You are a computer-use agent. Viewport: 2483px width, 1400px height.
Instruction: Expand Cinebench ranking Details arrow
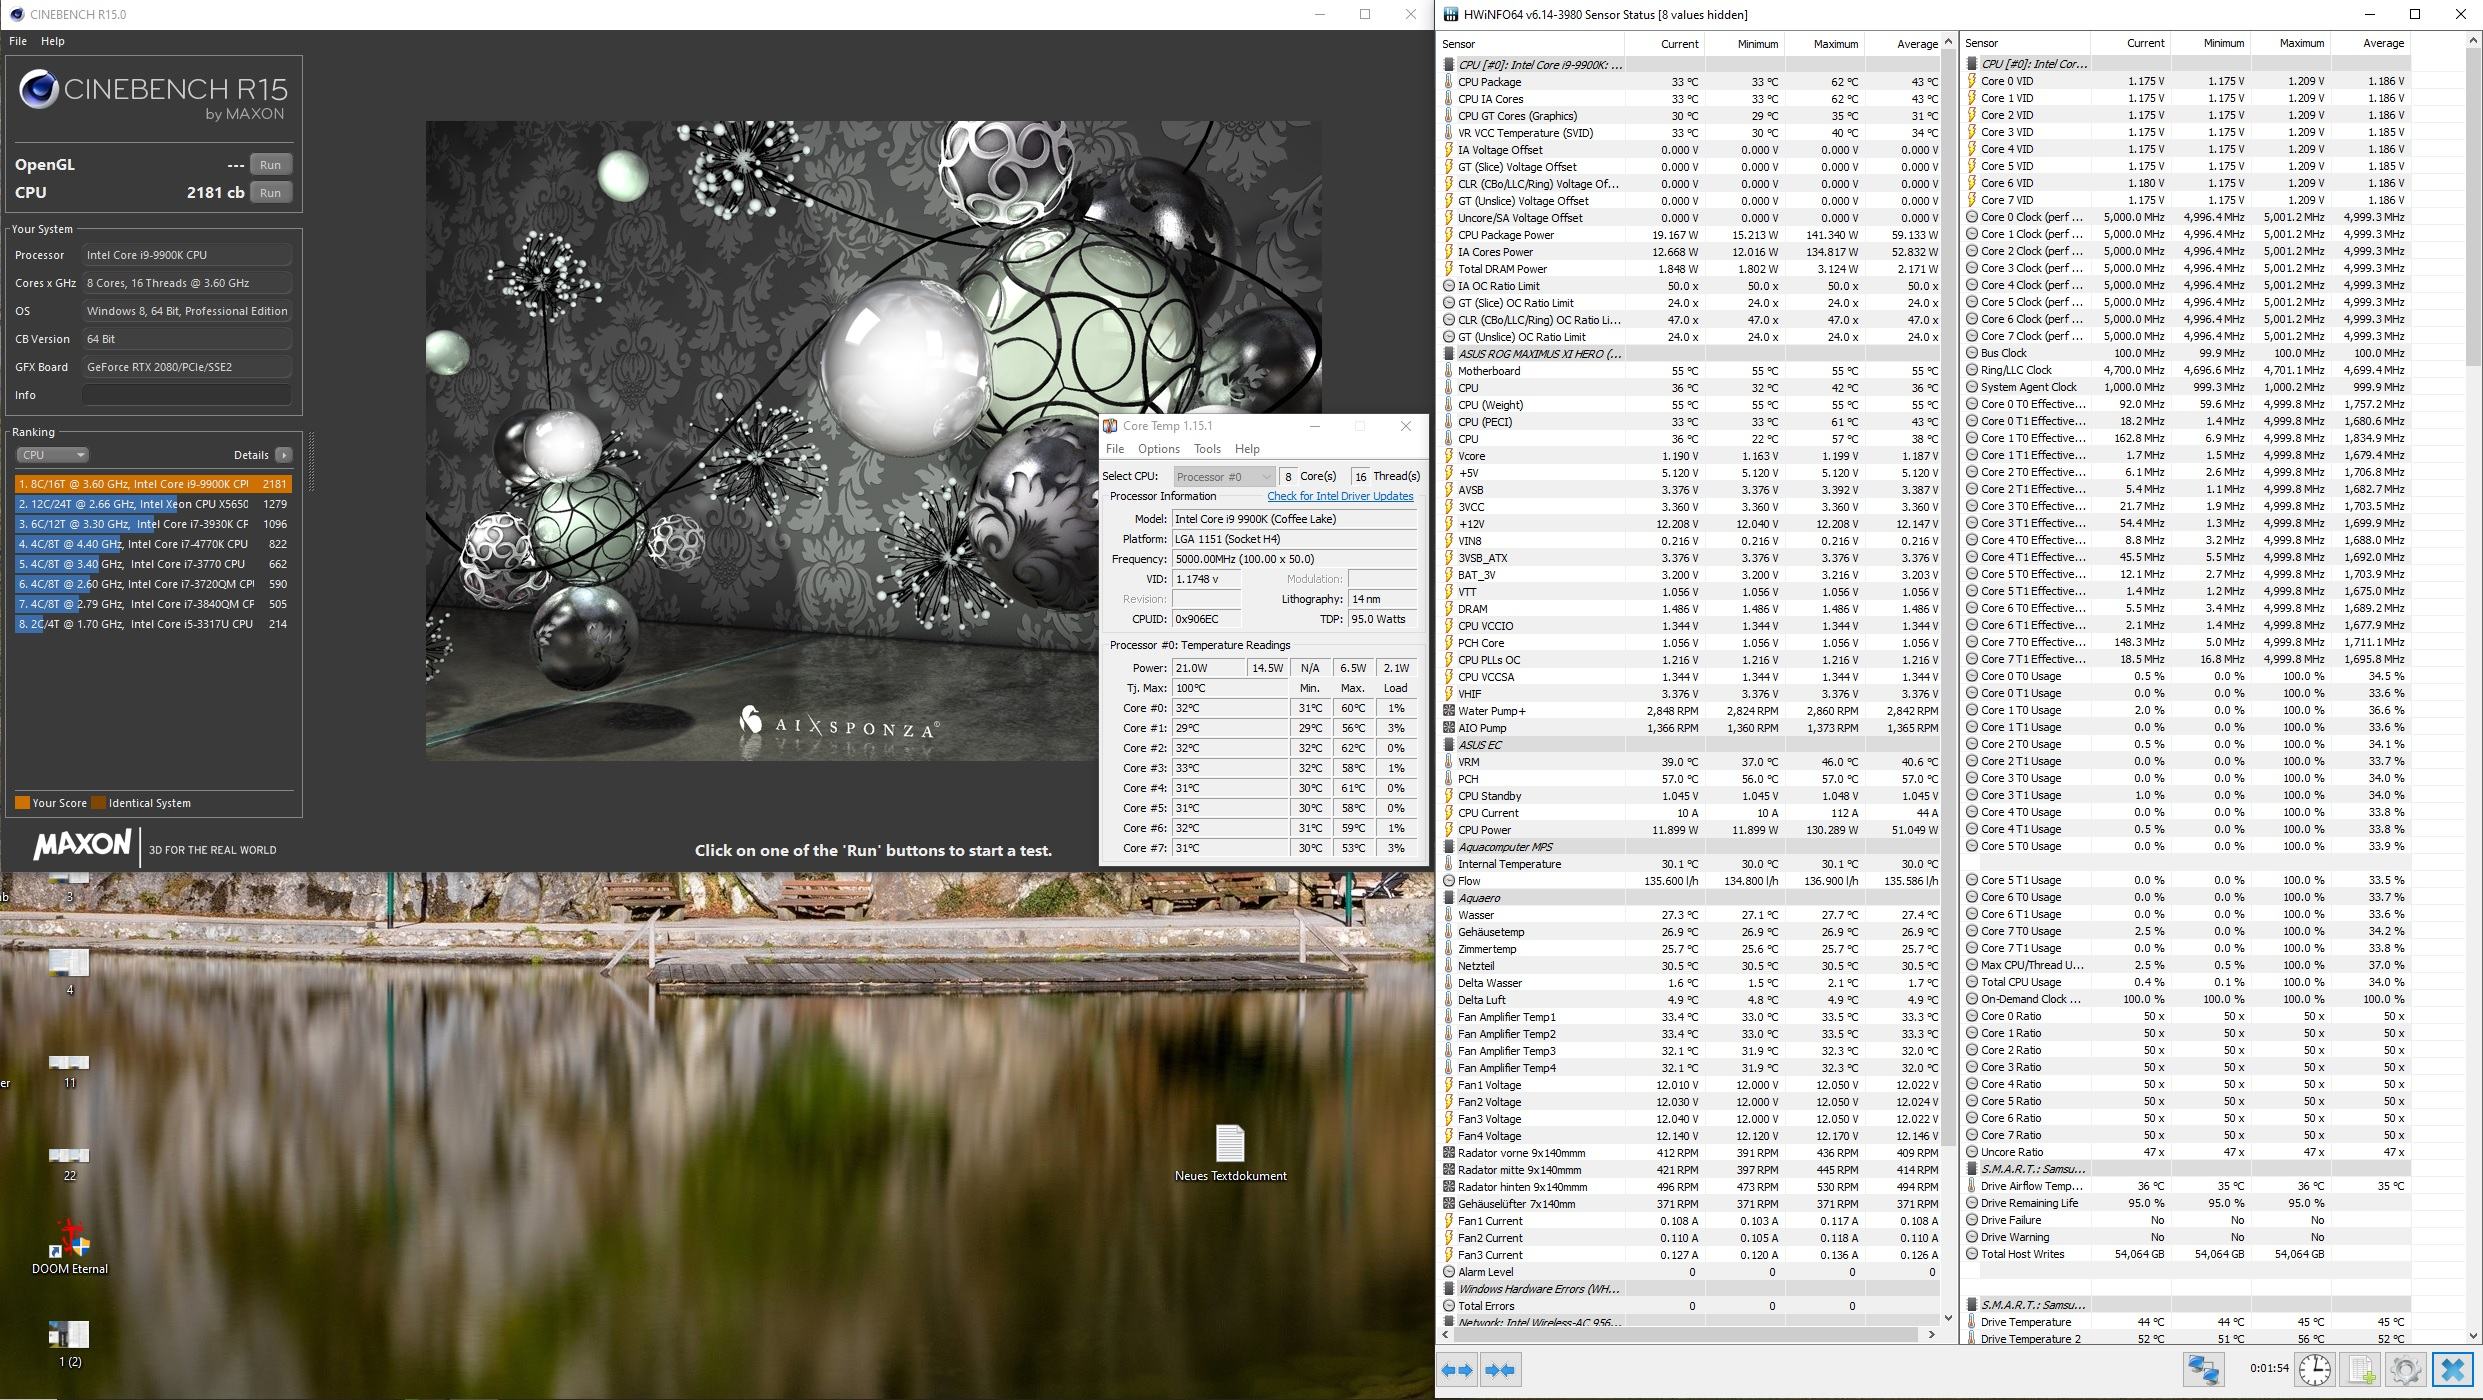coord(284,455)
